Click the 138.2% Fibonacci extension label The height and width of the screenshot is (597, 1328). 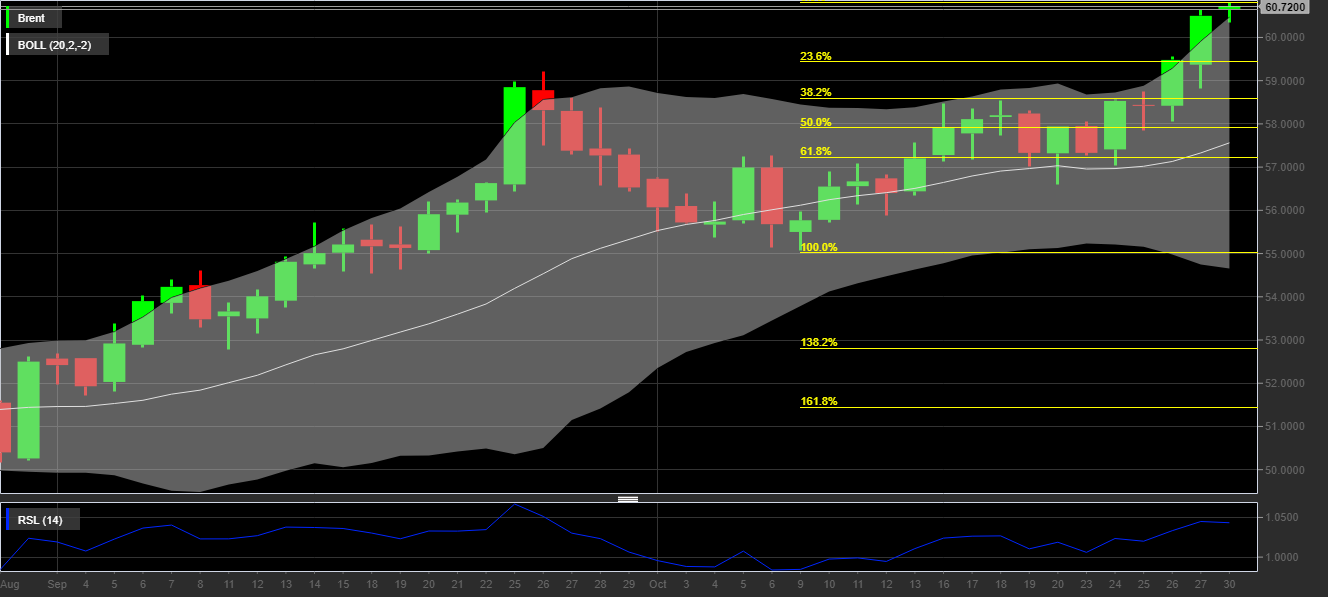coord(818,343)
